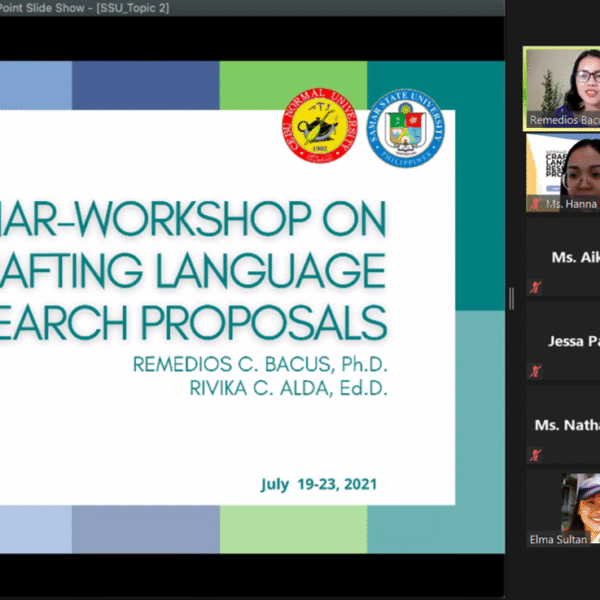This screenshot has width=600, height=600.
Task: Click the text REMEDIOS C. BACUS, Ph.D.
Action: pos(260,364)
